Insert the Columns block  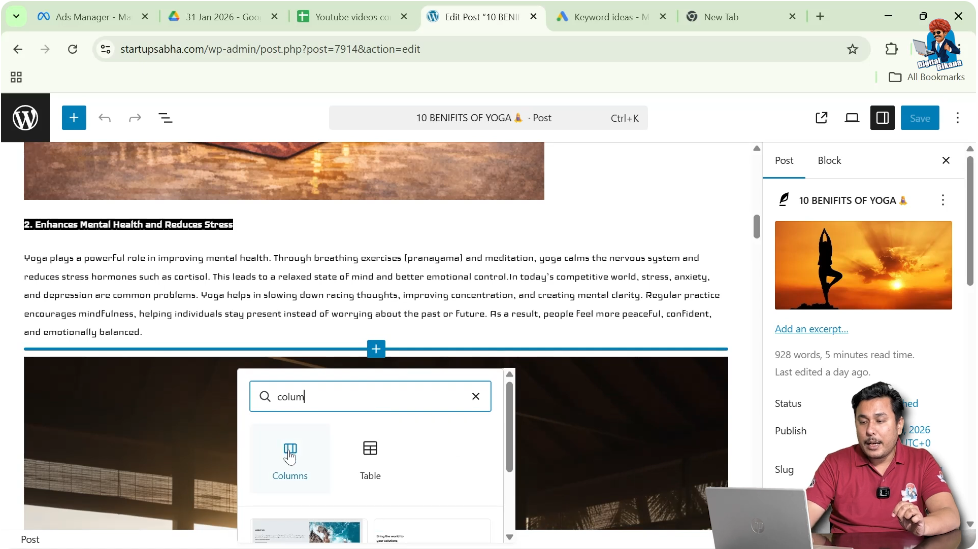290,460
